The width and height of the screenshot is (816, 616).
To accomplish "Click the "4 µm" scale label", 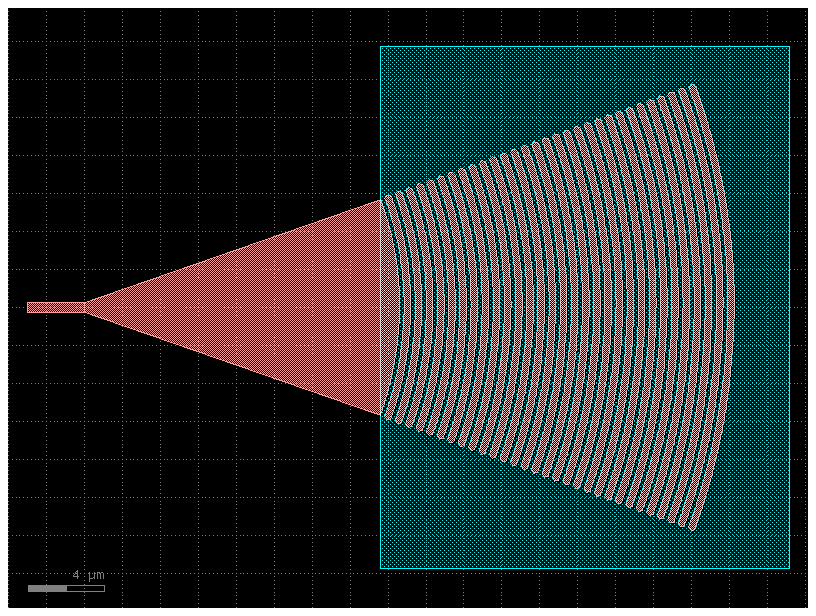I will click(x=88, y=575).
